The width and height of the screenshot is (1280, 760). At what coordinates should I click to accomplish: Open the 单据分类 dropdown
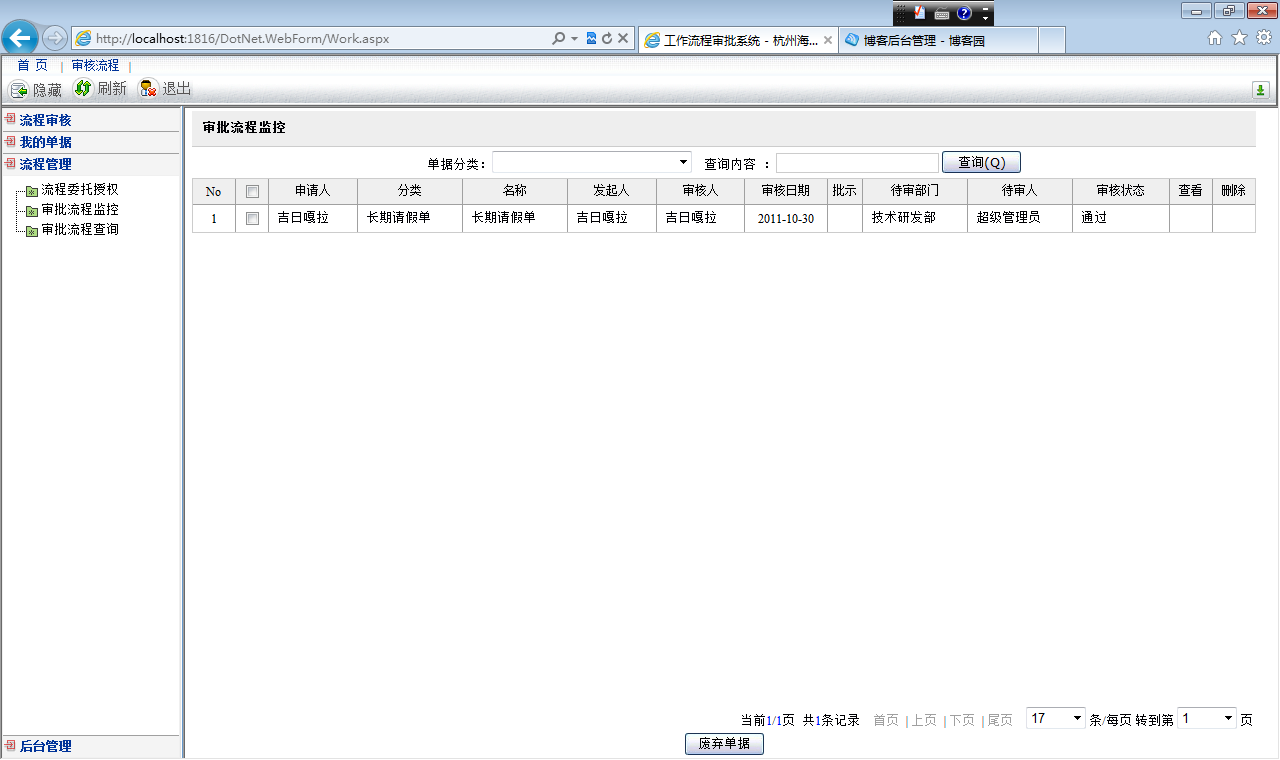tap(592, 162)
